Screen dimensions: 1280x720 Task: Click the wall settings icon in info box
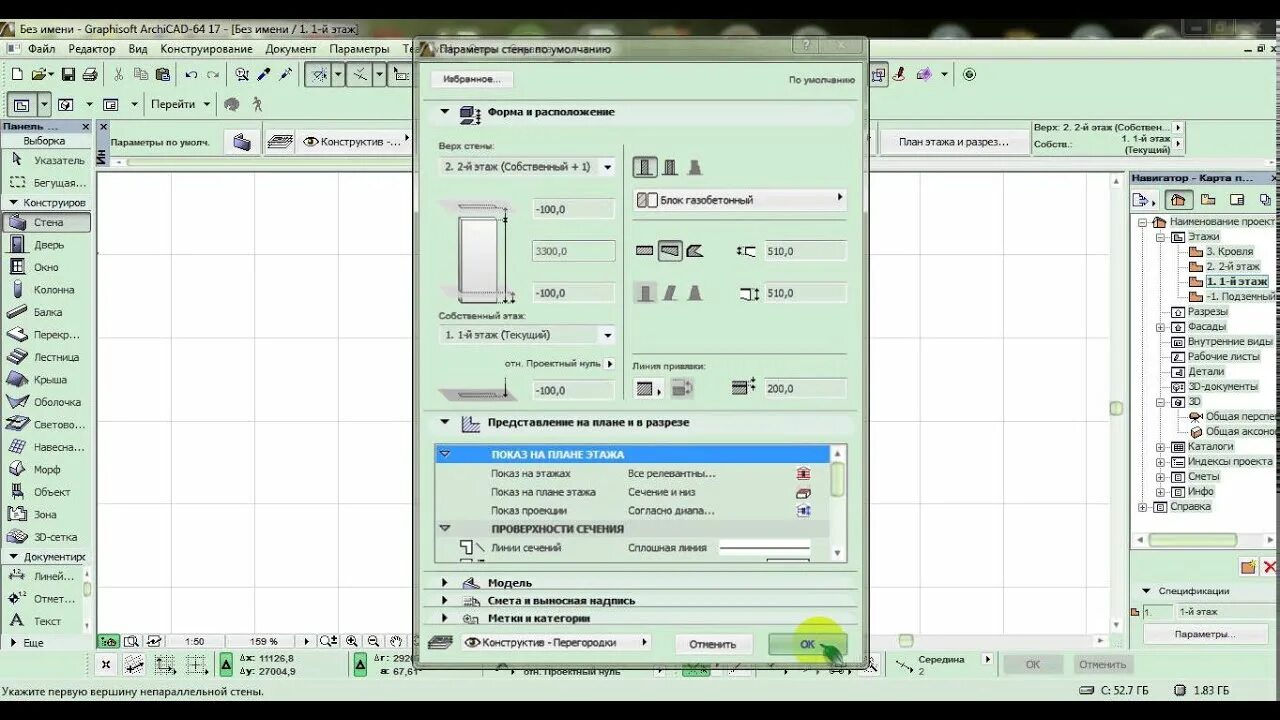[x=241, y=142]
